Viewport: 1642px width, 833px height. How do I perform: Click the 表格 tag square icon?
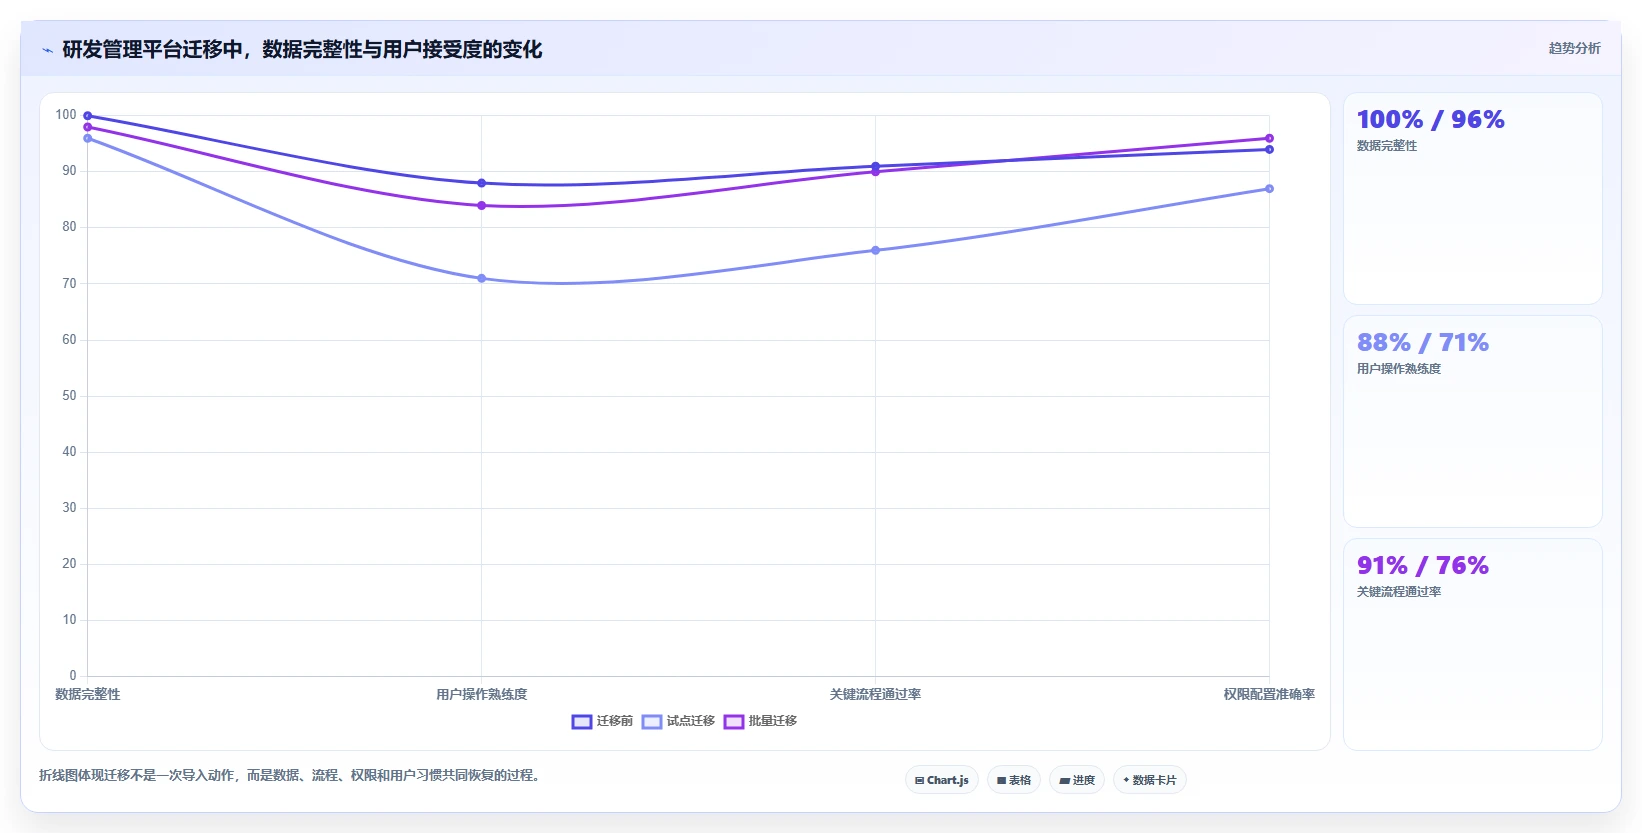tap(1001, 781)
